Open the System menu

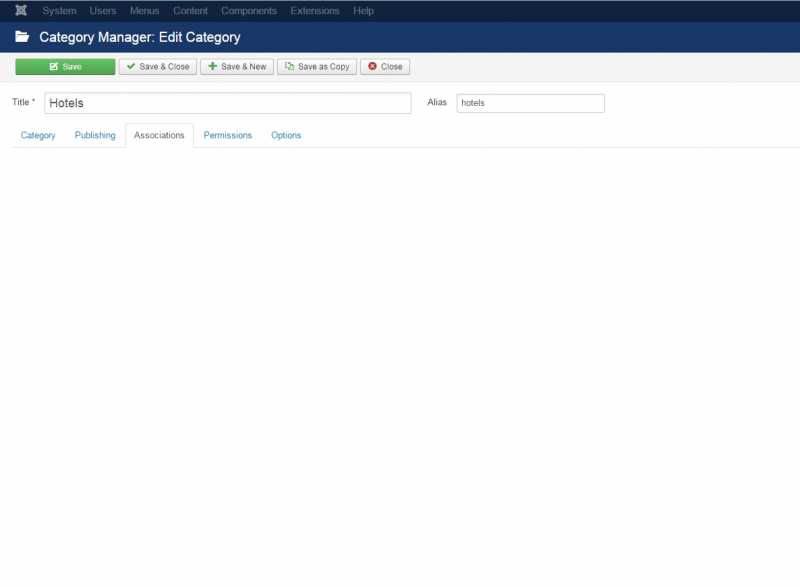pos(59,11)
